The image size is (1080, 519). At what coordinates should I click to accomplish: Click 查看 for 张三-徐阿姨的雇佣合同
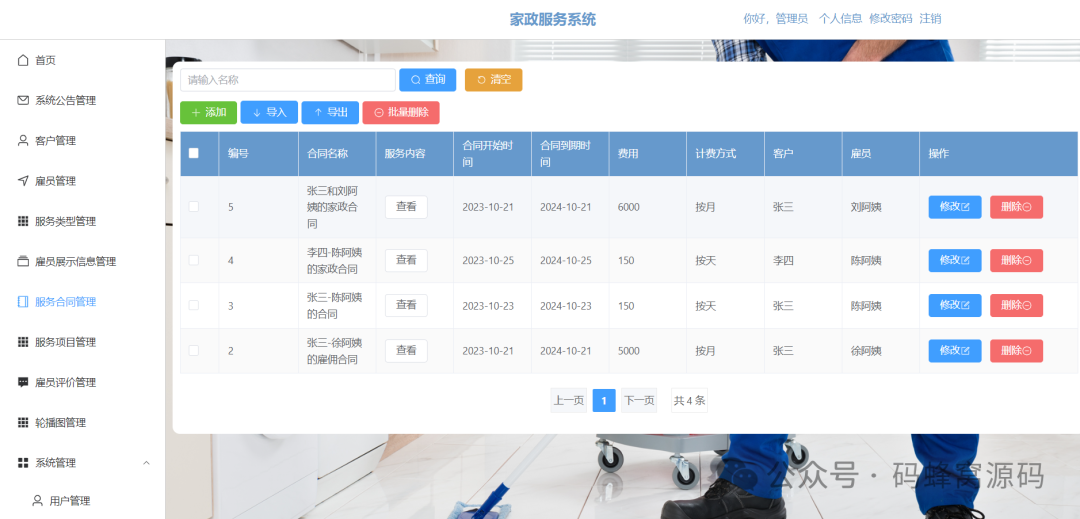tap(406, 350)
